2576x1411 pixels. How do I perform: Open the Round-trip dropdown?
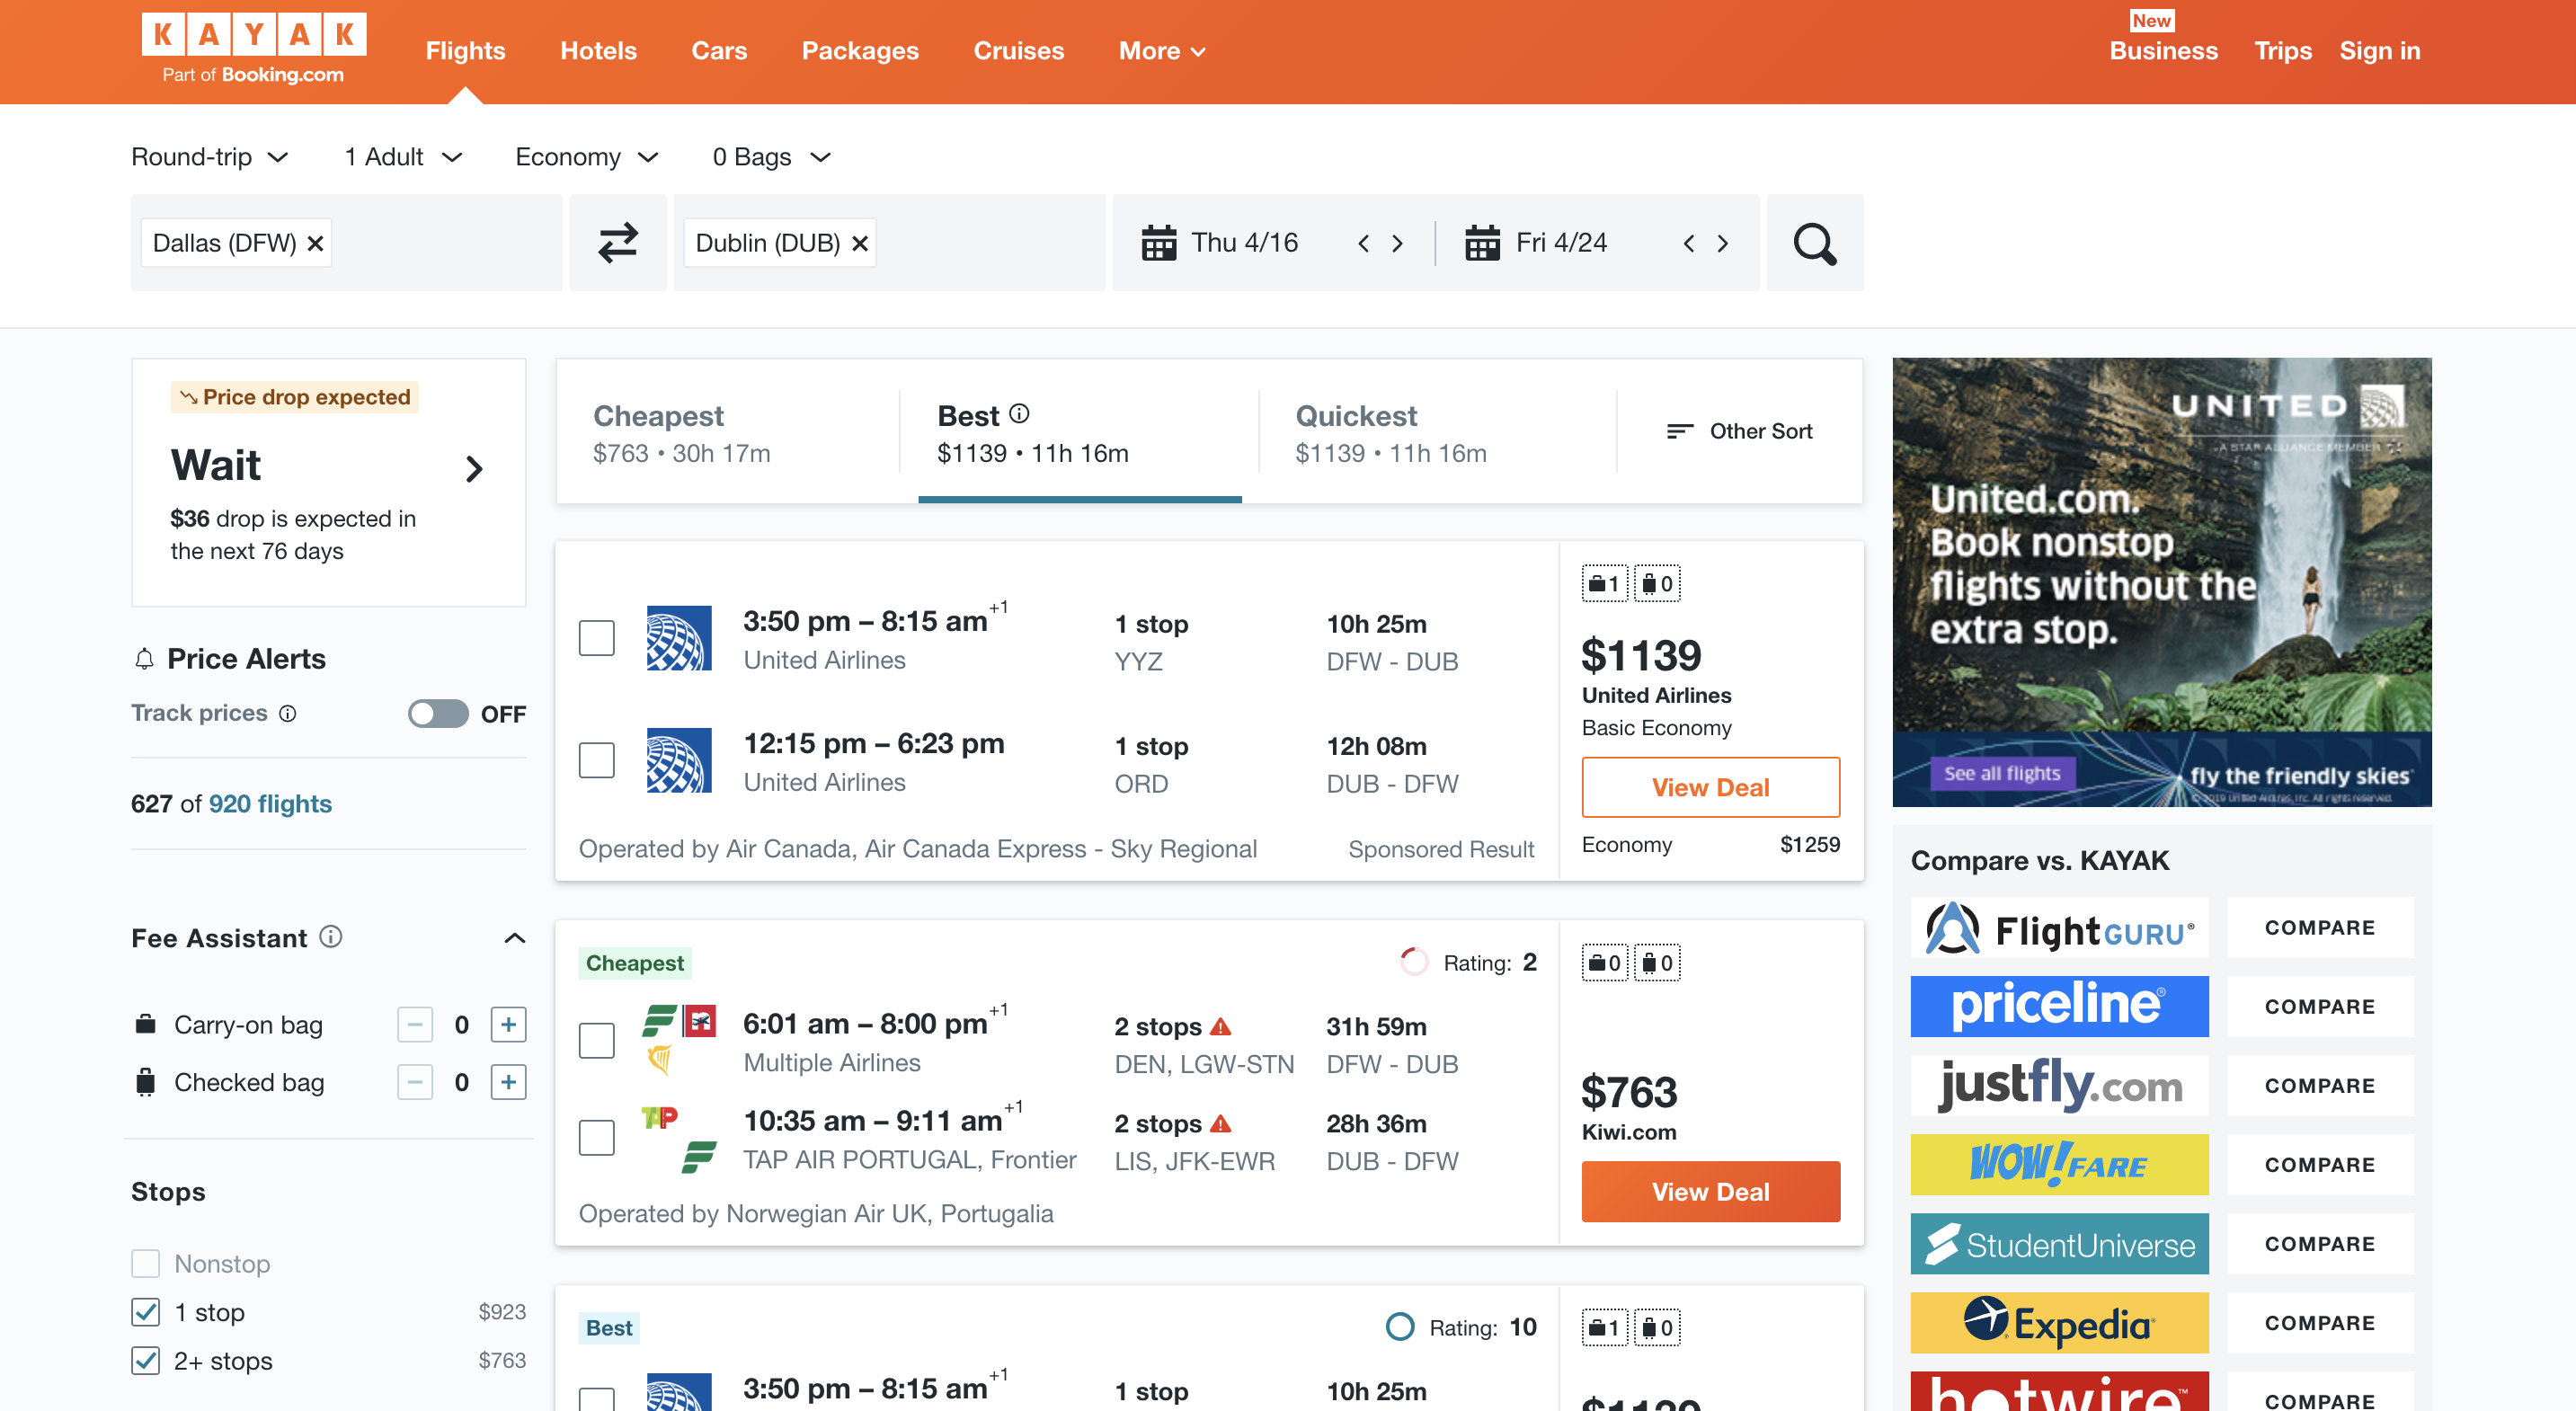[210, 157]
